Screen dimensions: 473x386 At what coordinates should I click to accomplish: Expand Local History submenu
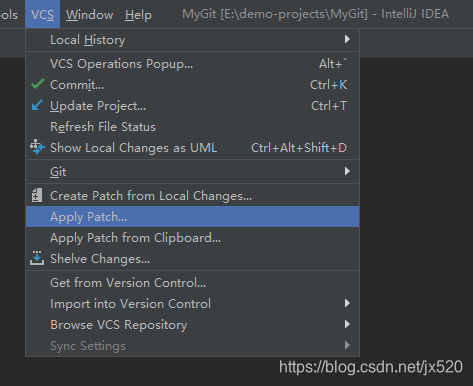click(x=192, y=40)
